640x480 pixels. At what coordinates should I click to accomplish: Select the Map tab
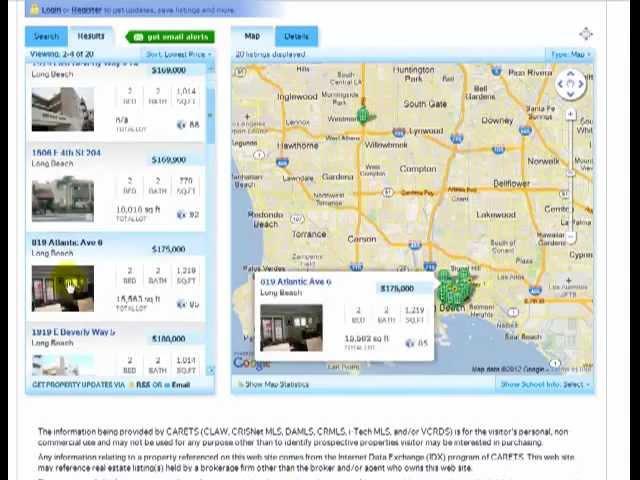tap(252, 36)
